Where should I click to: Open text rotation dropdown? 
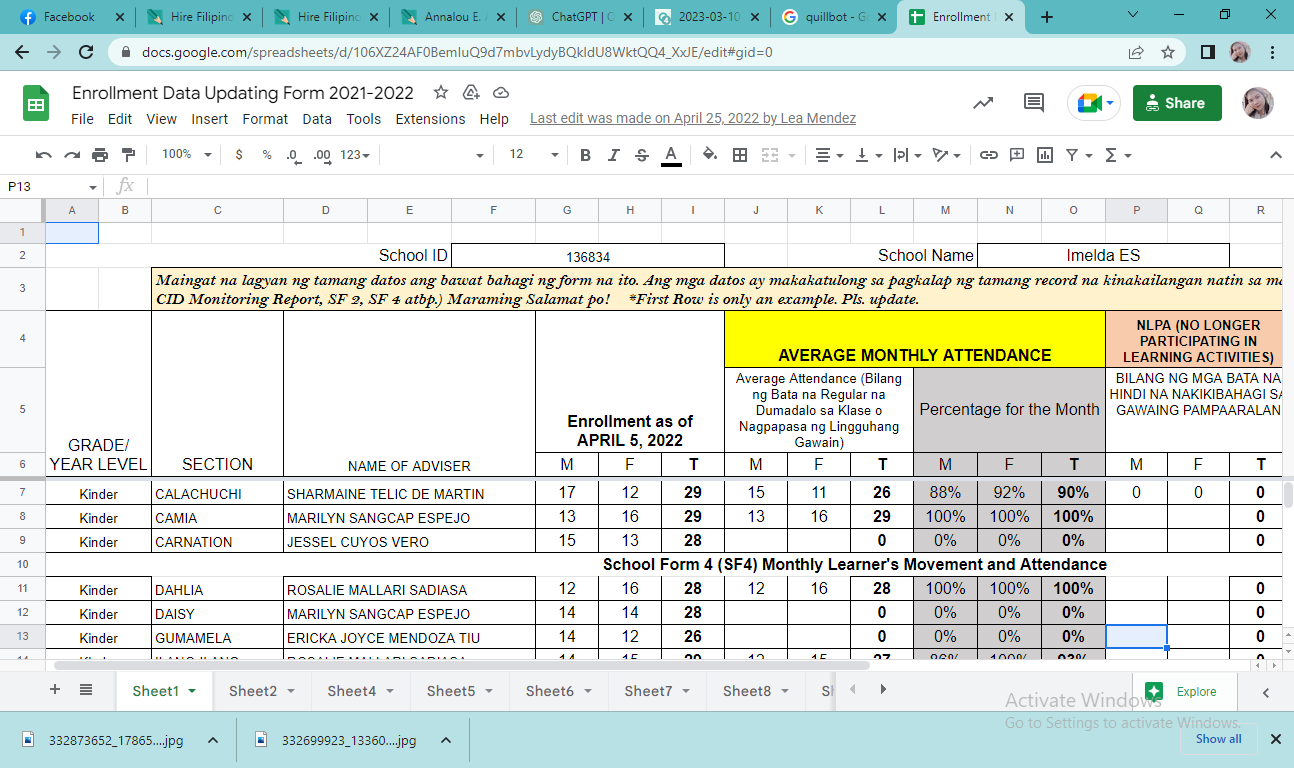[x=946, y=155]
